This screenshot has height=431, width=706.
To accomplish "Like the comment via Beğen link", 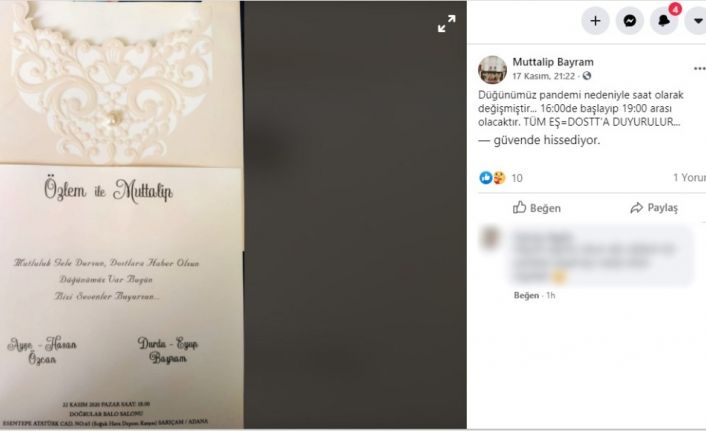I will click(x=526, y=295).
